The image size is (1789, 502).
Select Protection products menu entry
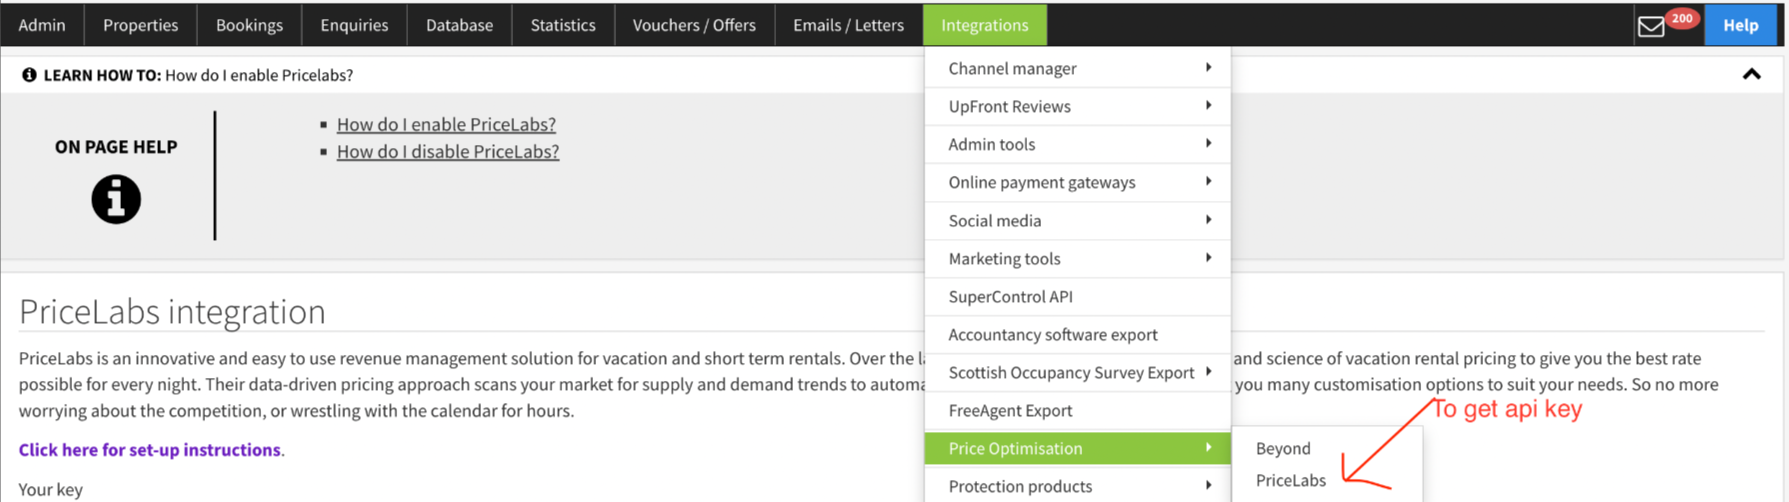click(1077, 486)
